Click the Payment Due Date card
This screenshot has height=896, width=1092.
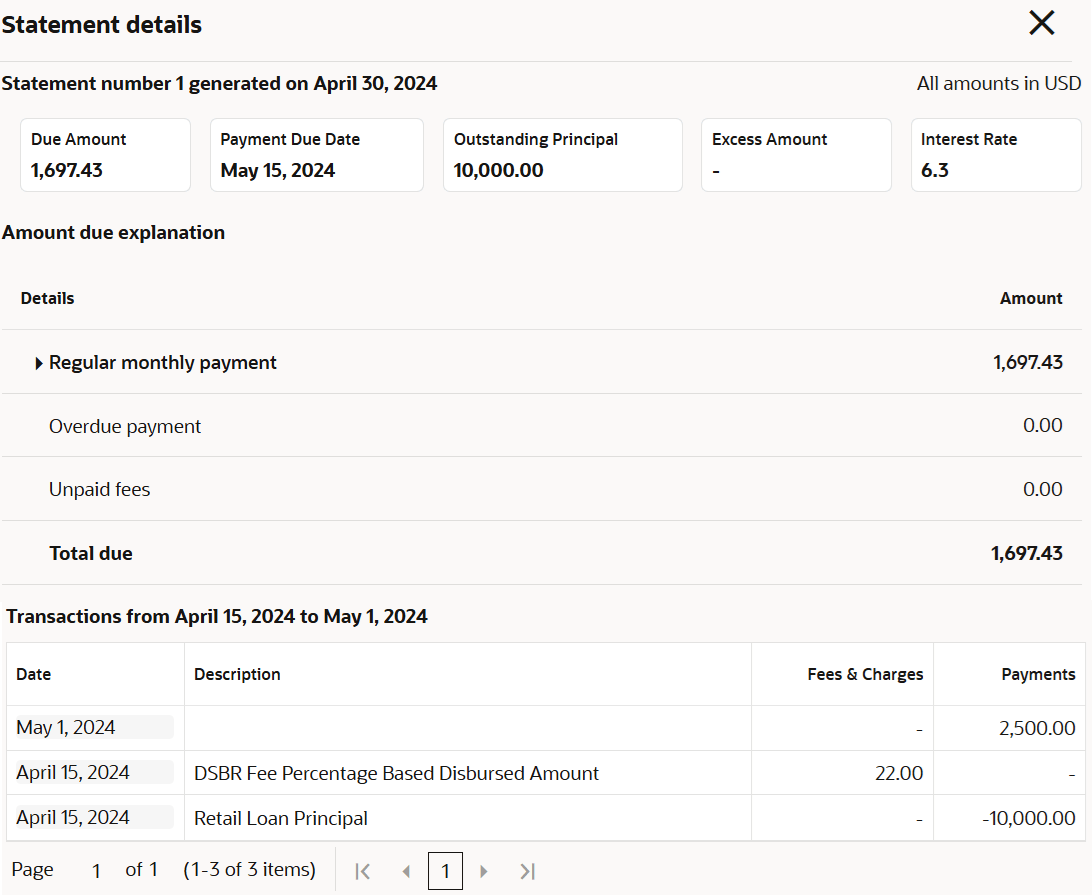[x=316, y=155]
